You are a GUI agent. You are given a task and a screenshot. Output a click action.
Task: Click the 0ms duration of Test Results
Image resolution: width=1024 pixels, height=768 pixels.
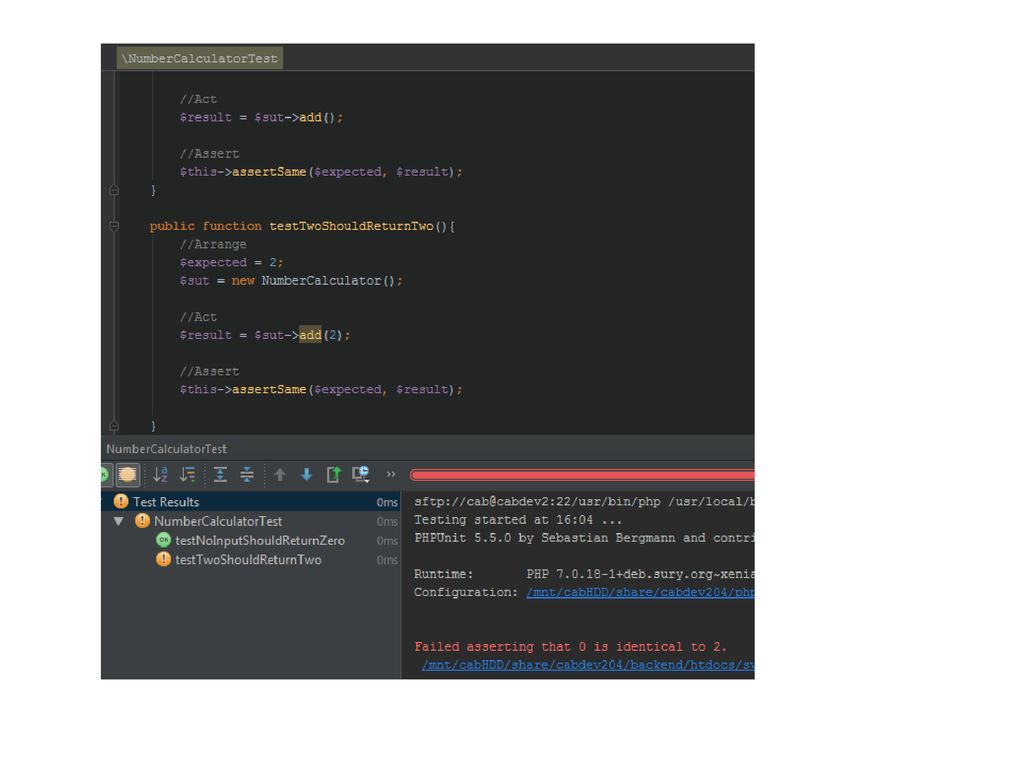click(x=387, y=502)
